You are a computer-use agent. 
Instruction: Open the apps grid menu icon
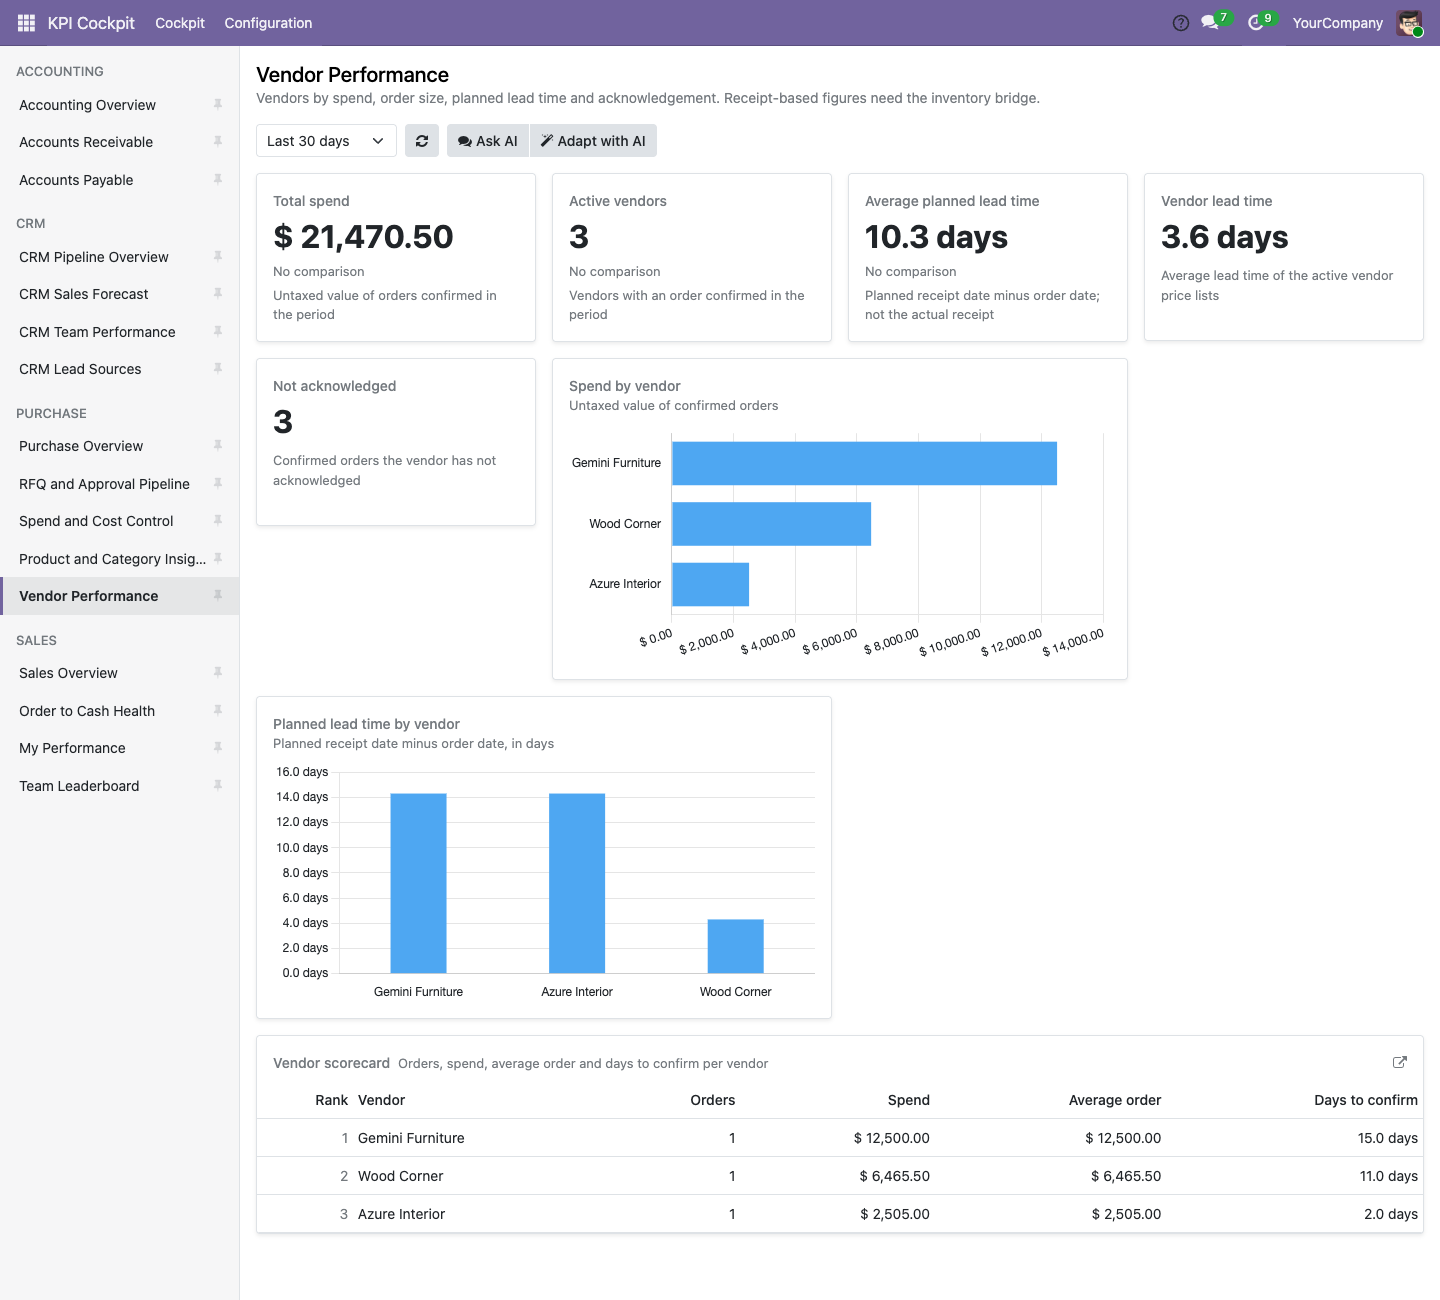coord(27,23)
